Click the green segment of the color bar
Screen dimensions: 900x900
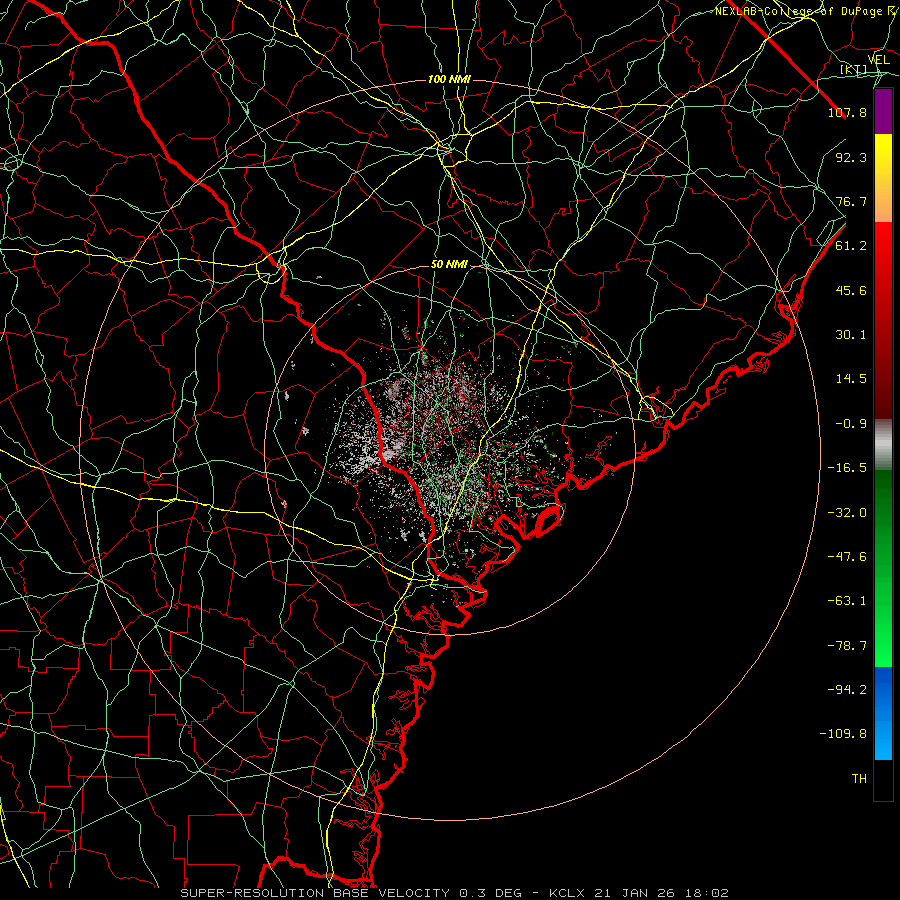point(883,568)
